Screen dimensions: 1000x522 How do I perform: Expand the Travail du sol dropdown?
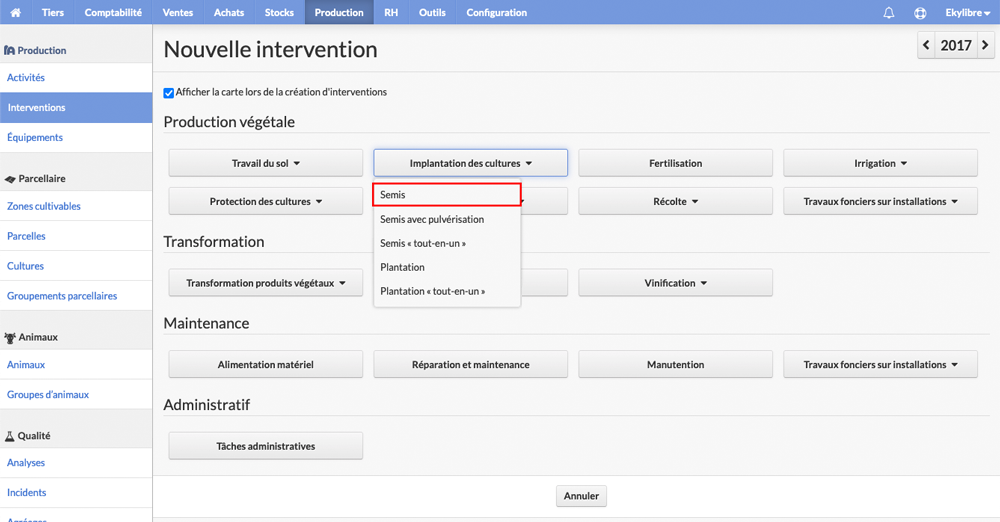click(x=265, y=163)
